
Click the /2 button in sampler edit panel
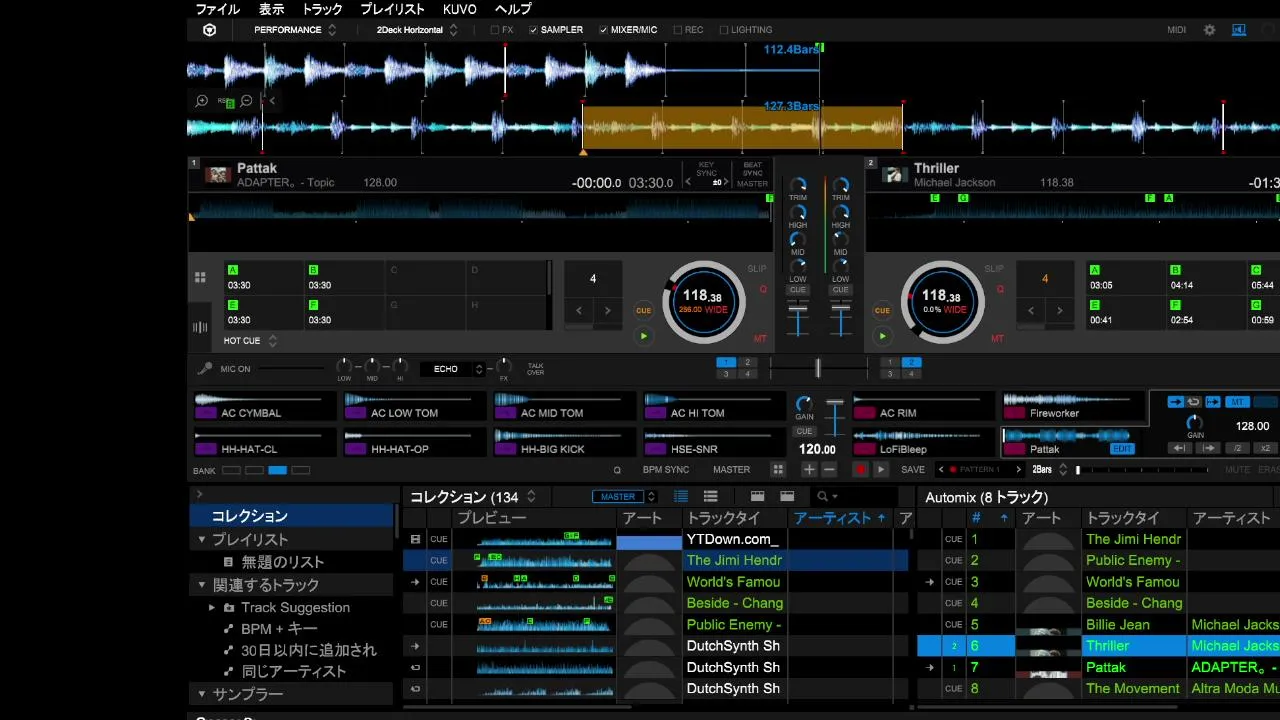(1238, 448)
